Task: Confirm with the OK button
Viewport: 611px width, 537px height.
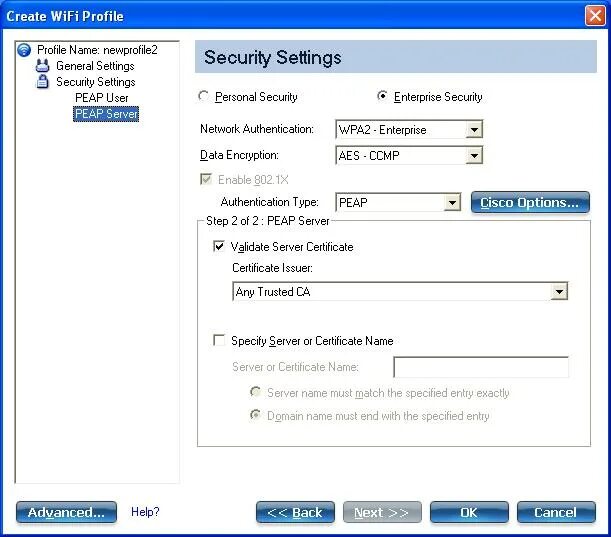Action: [x=469, y=512]
